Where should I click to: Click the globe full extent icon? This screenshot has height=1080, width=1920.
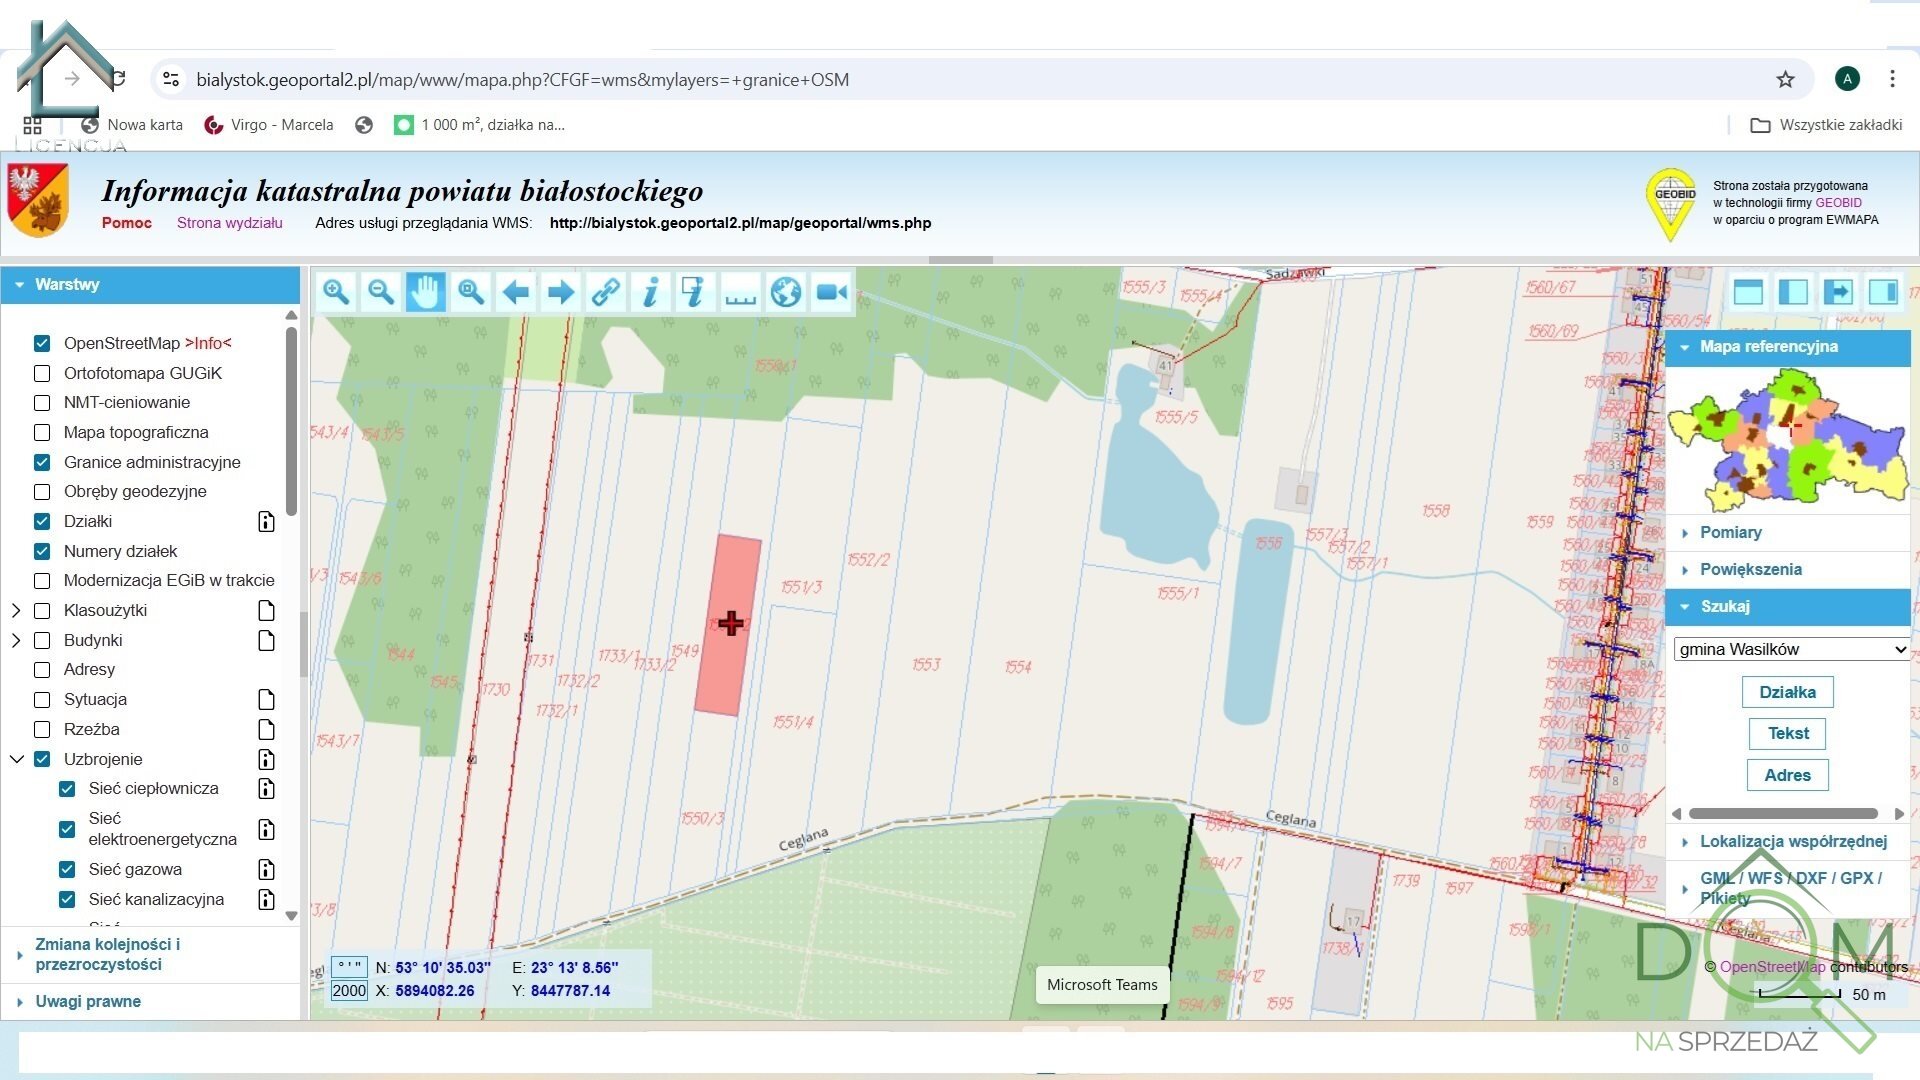(786, 292)
